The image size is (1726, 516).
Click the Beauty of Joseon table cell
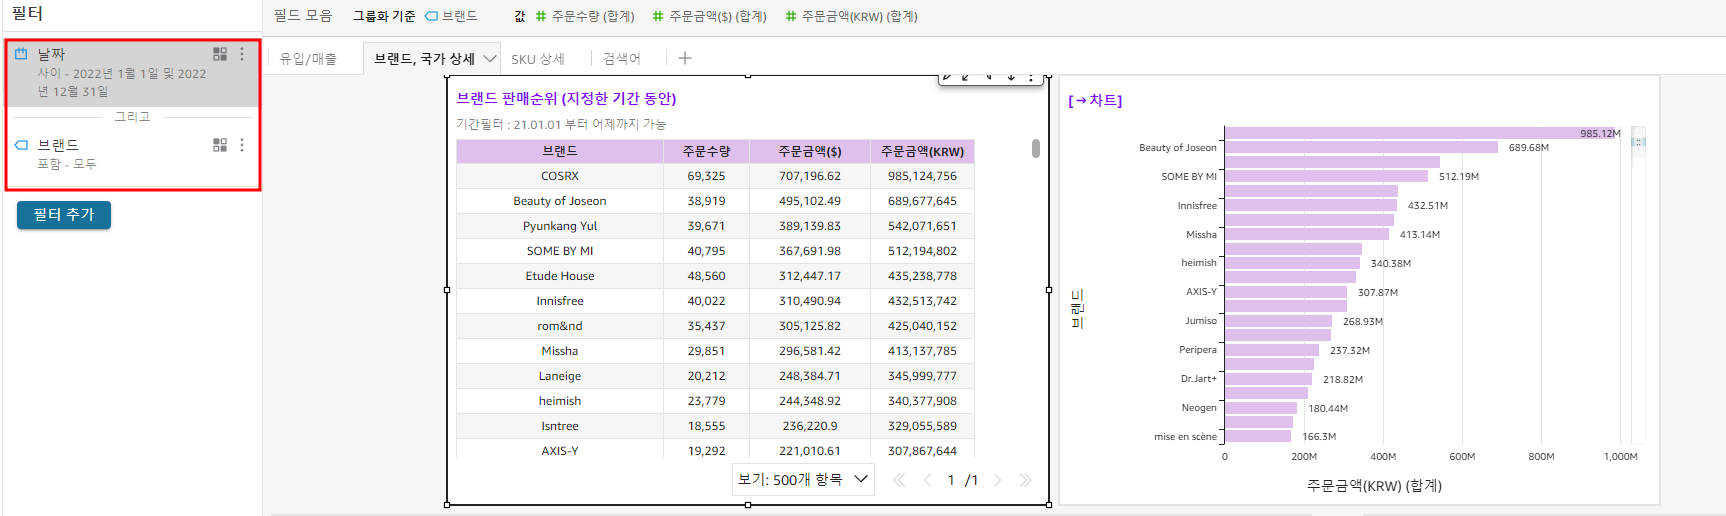560,201
